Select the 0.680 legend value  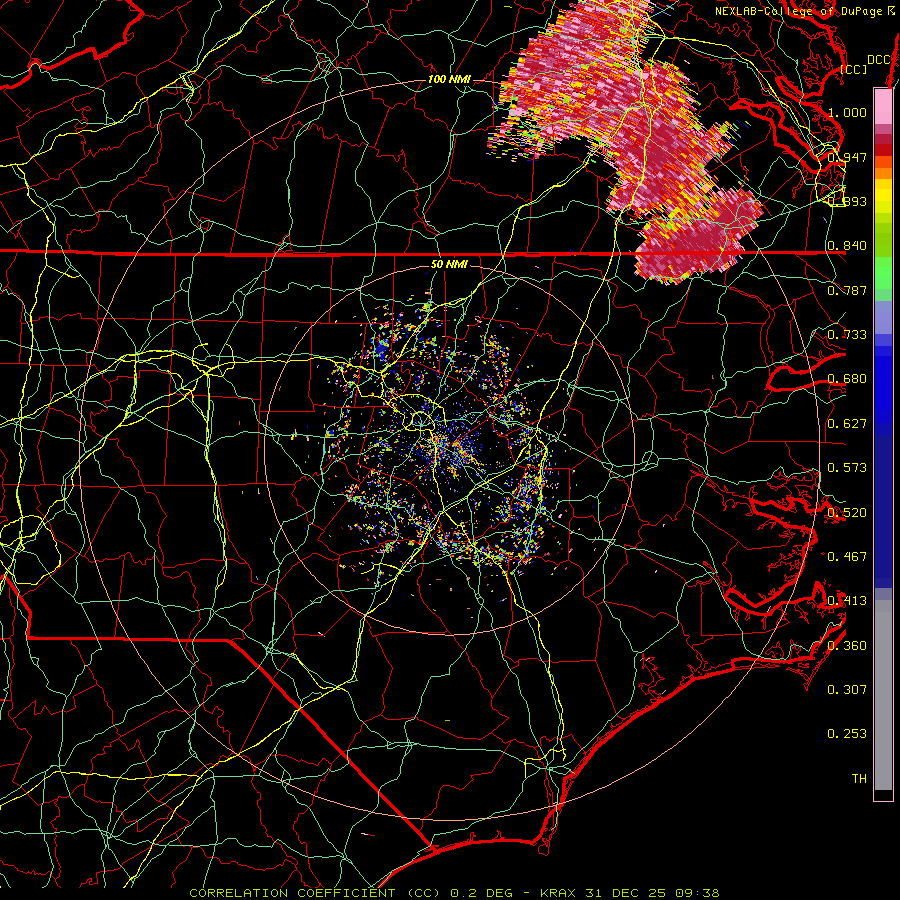coord(847,379)
